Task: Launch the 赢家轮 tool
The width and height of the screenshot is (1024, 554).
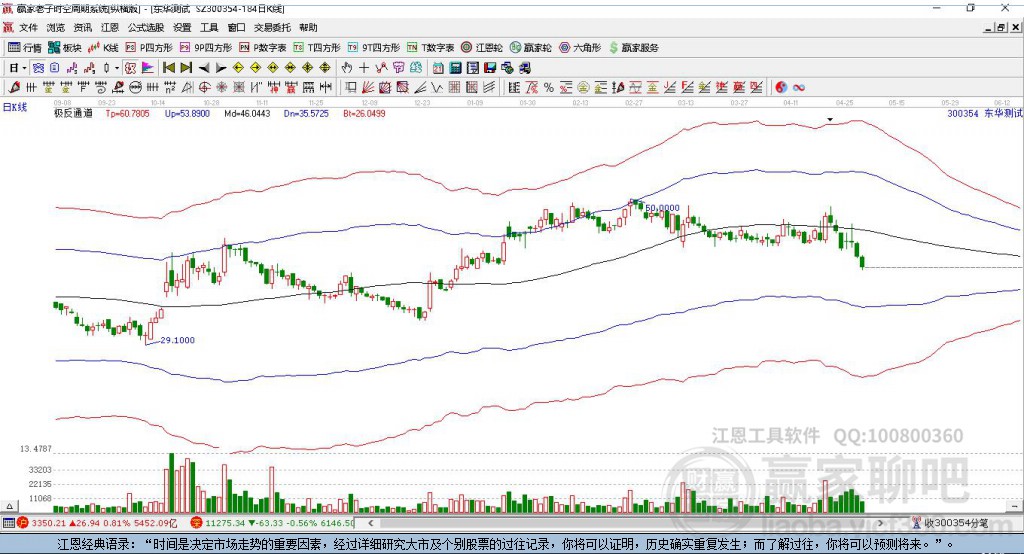Action: pos(531,48)
